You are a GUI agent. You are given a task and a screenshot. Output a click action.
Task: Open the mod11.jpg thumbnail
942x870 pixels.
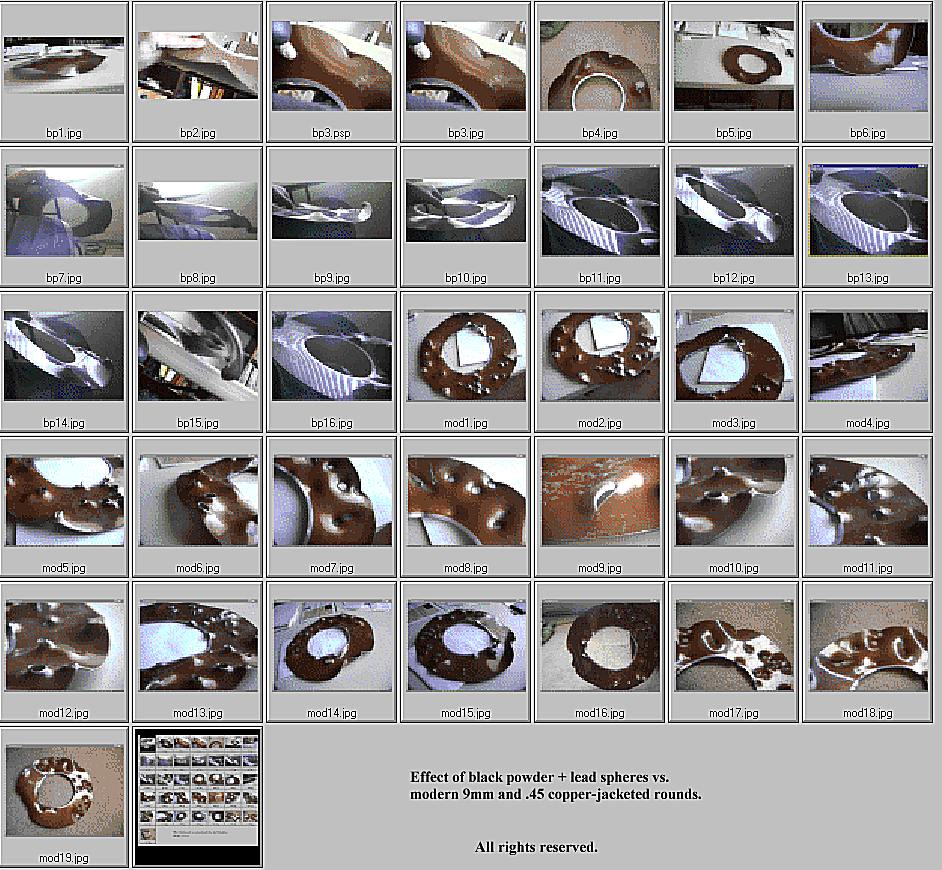point(868,500)
